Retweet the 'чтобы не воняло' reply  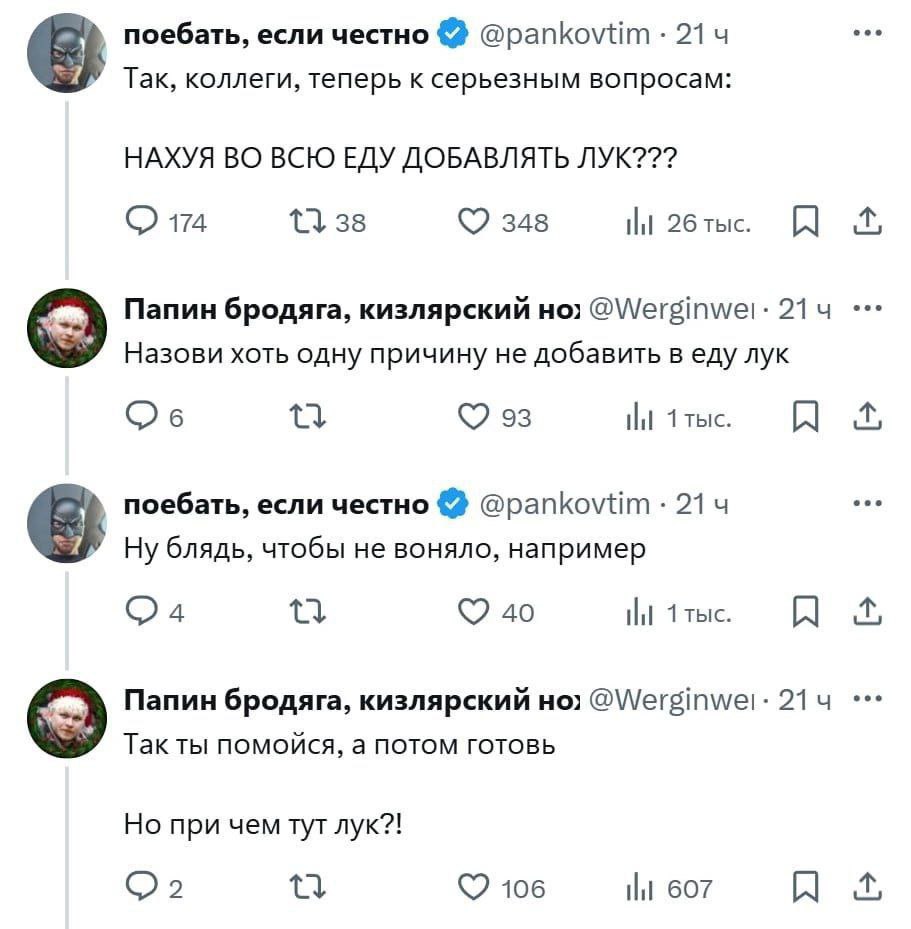[x=307, y=612]
